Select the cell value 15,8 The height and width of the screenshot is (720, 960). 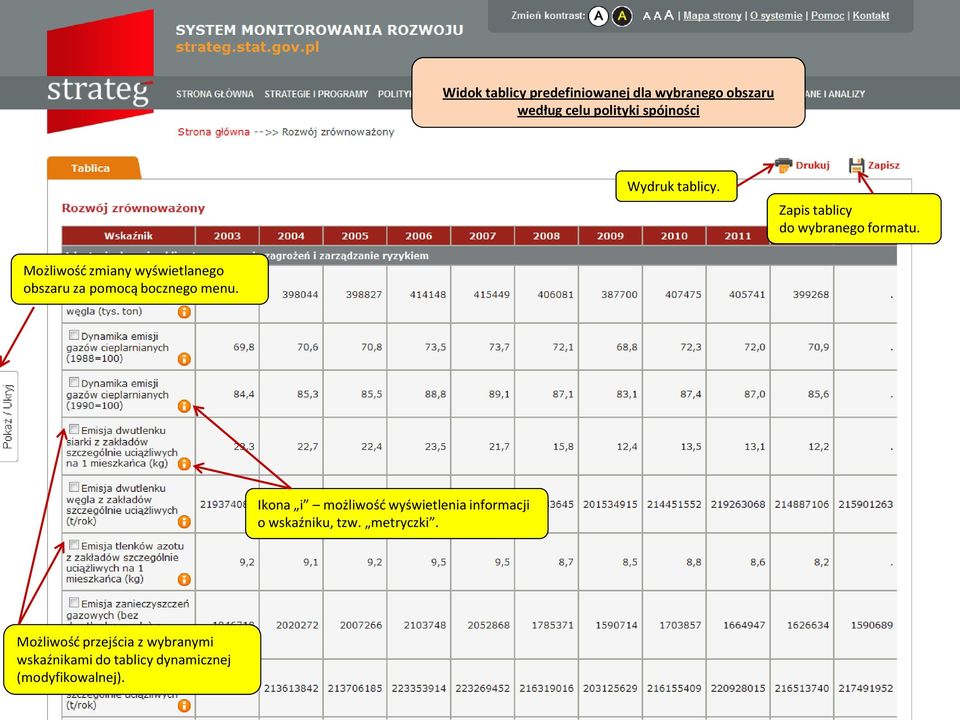pos(563,447)
